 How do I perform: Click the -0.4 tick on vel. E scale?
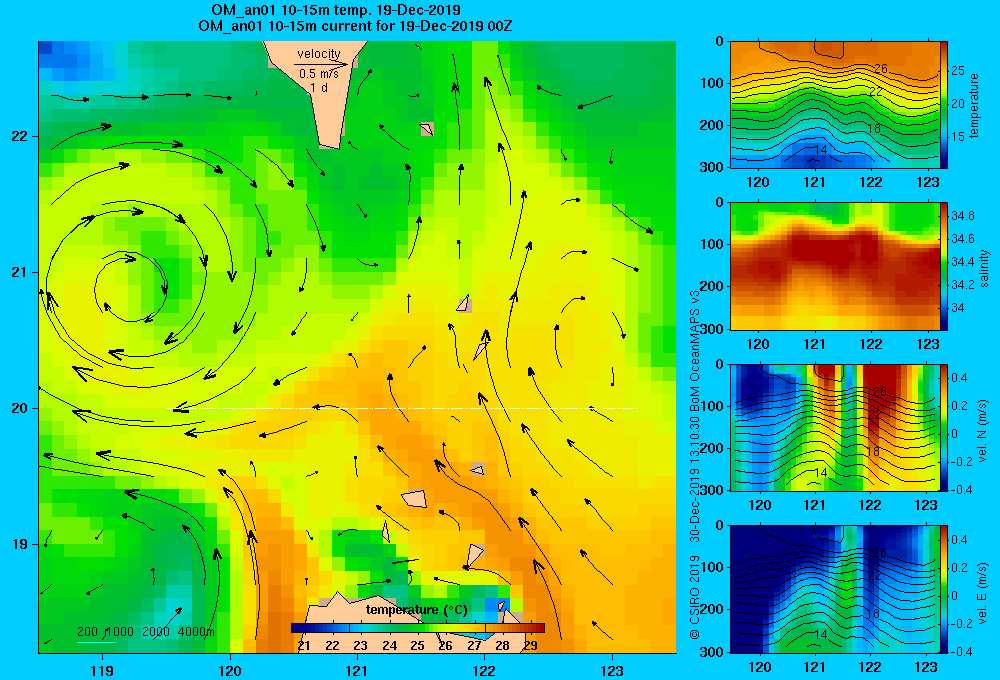pyautogui.click(x=960, y=651)
